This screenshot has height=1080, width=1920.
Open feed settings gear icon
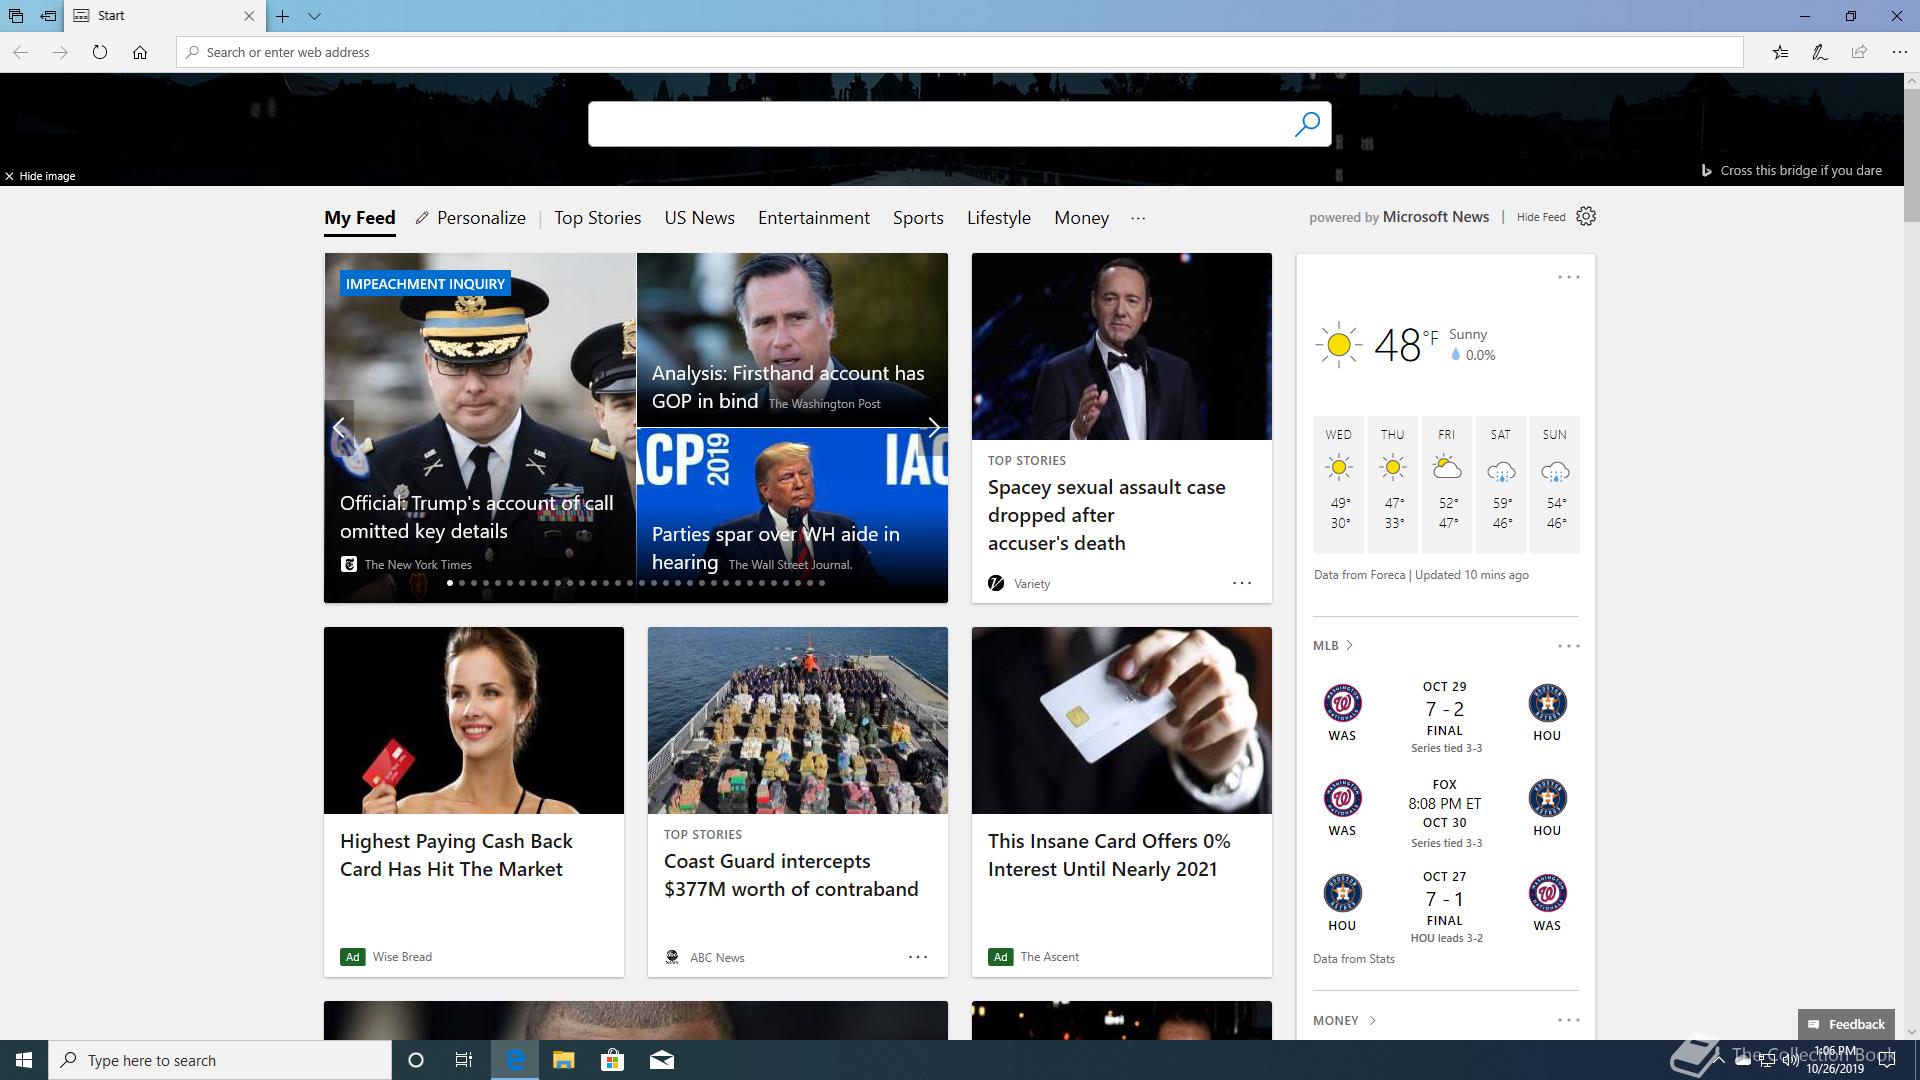click(1586, 216)
